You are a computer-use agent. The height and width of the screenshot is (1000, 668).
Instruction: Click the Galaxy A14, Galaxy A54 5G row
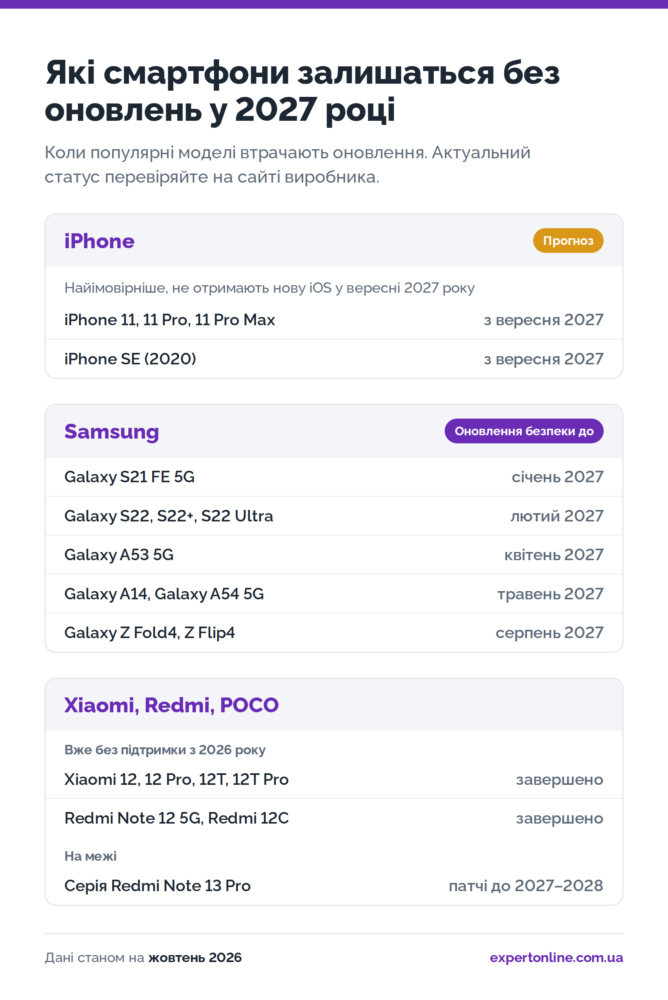click(334, 594)
